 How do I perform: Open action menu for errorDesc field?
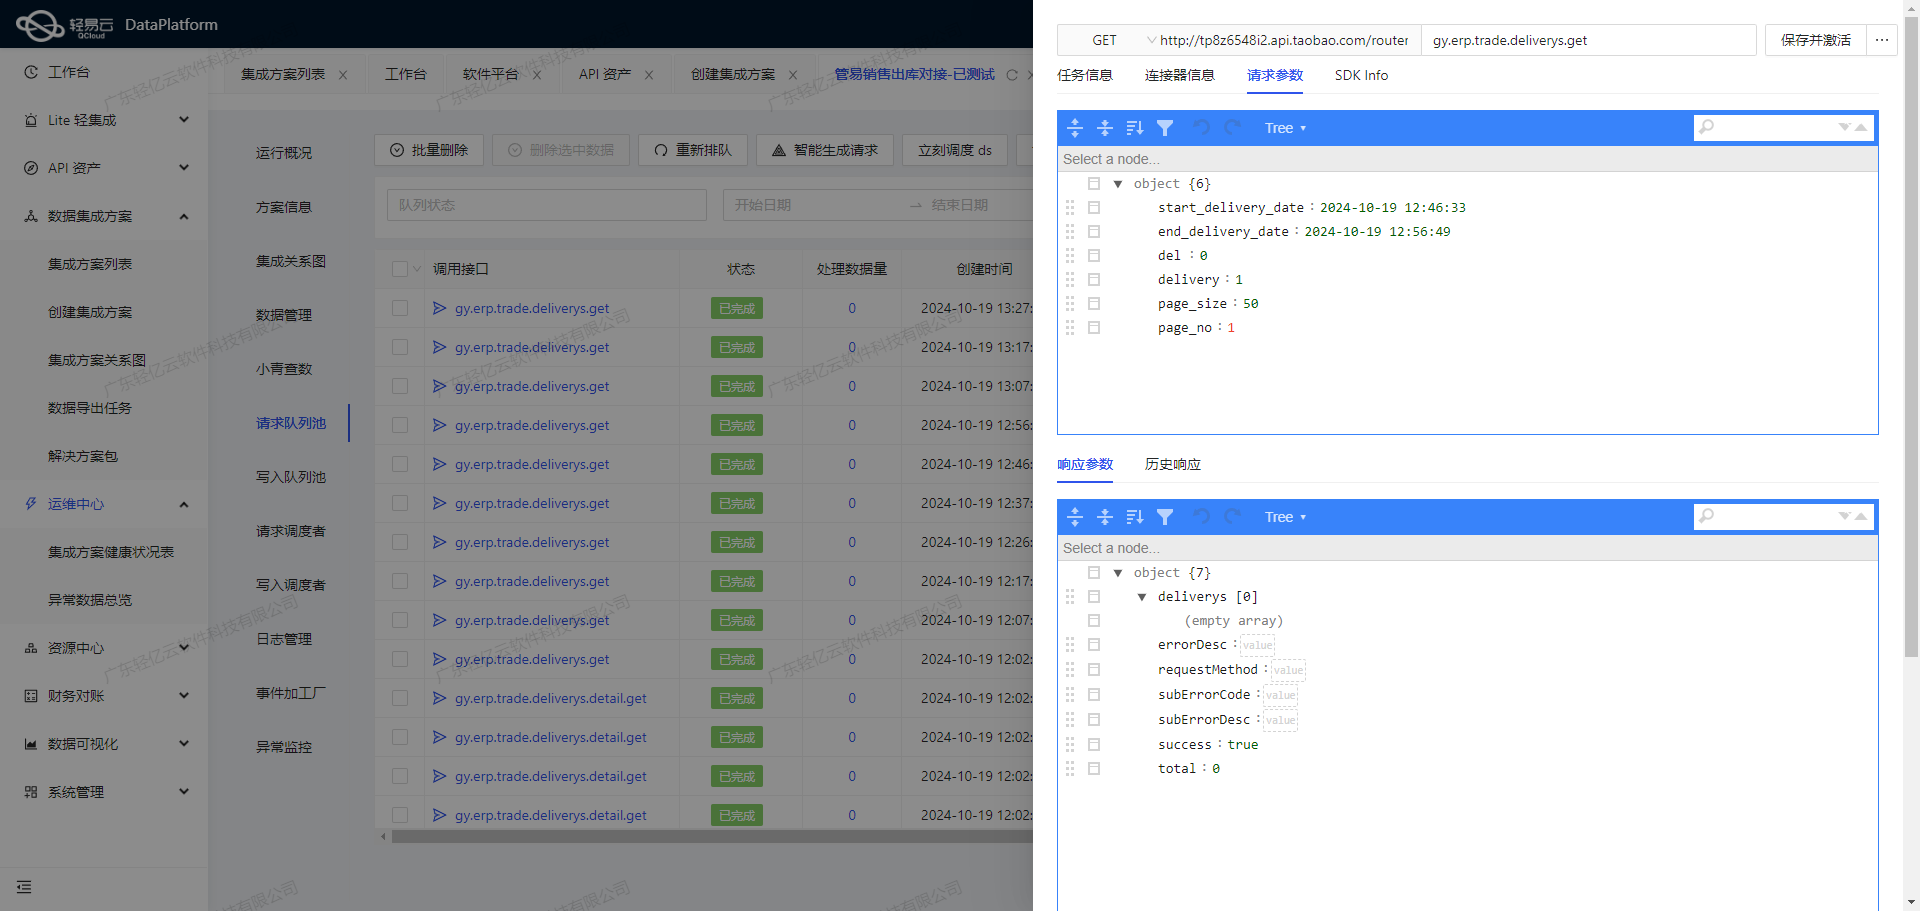pyautogui.click(x=1094, y=645)
